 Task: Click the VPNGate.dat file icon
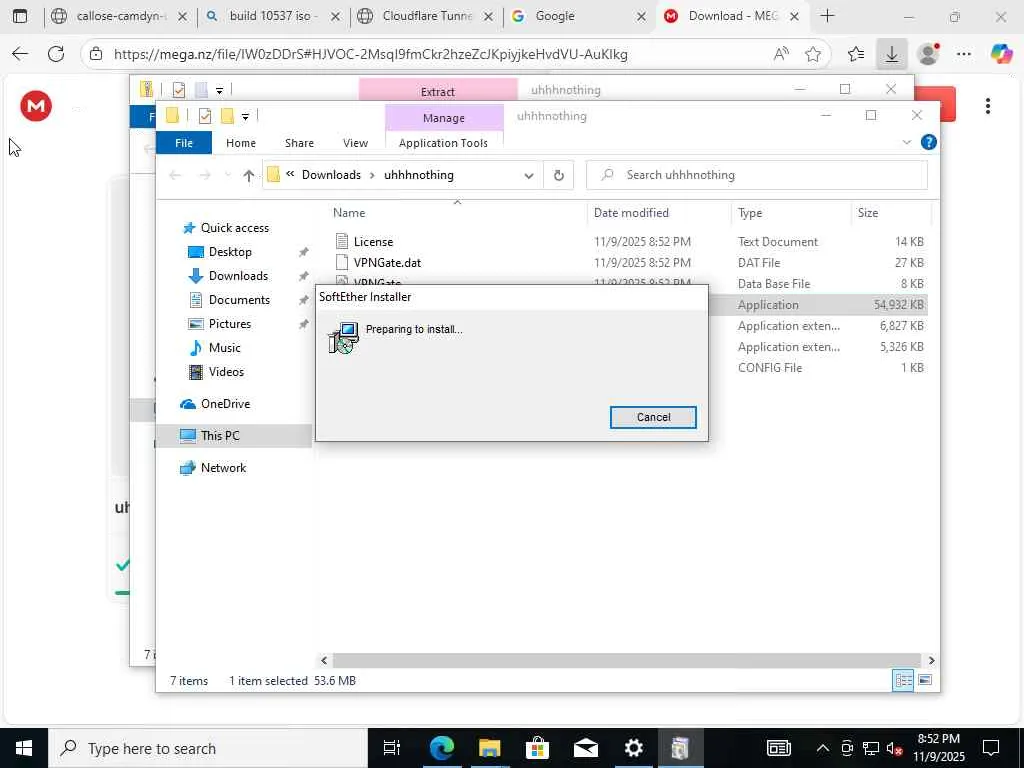[x=342, y=263]
